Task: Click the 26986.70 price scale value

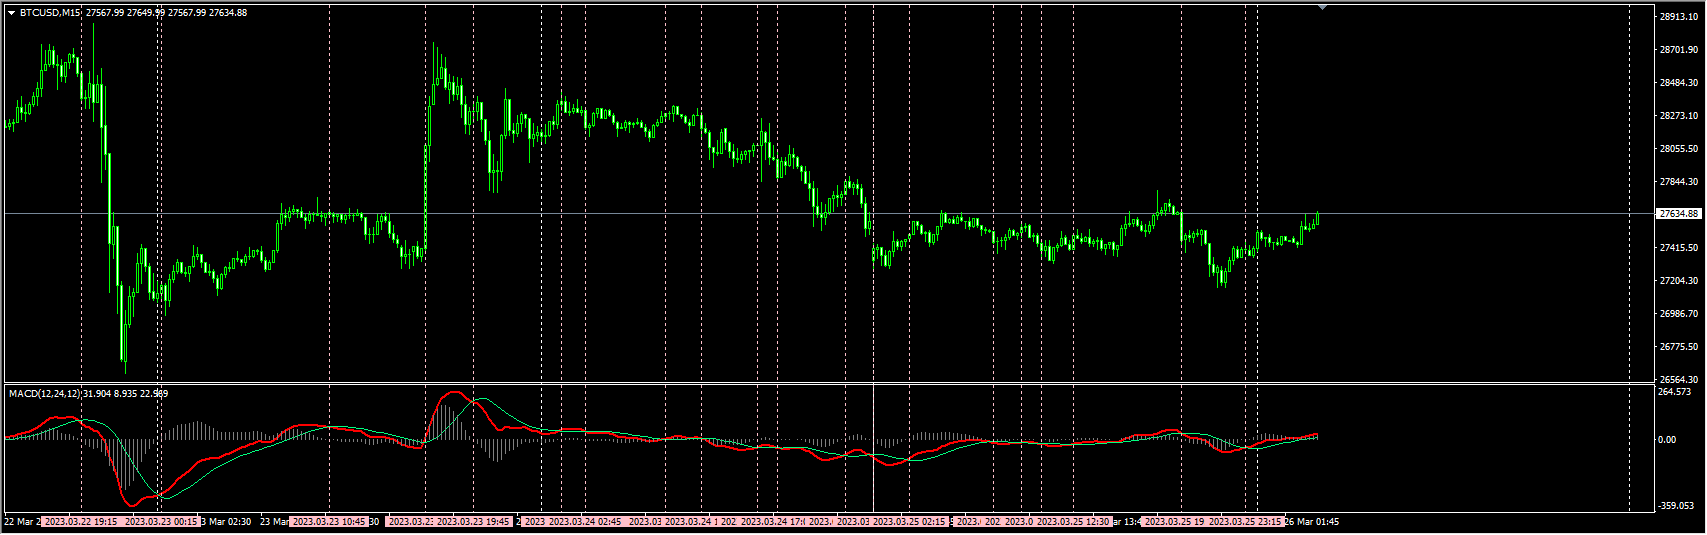Action: [1679, 314]
